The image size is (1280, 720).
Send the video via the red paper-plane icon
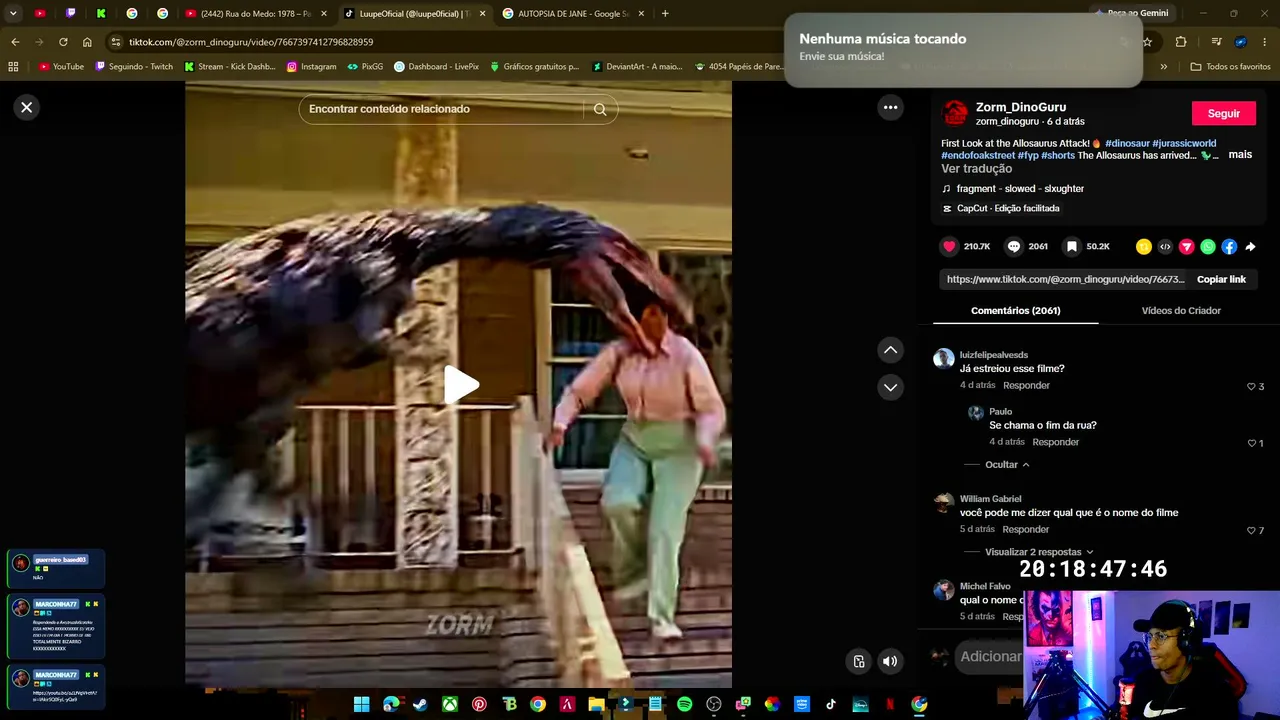(x=1186, y=246)
